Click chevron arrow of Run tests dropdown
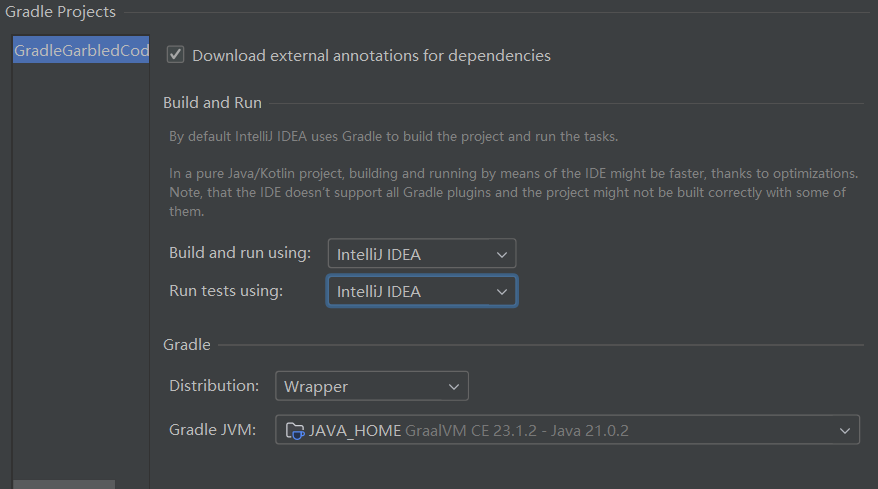The width and height of the screenshot is (878, 489). coord(502,291)
